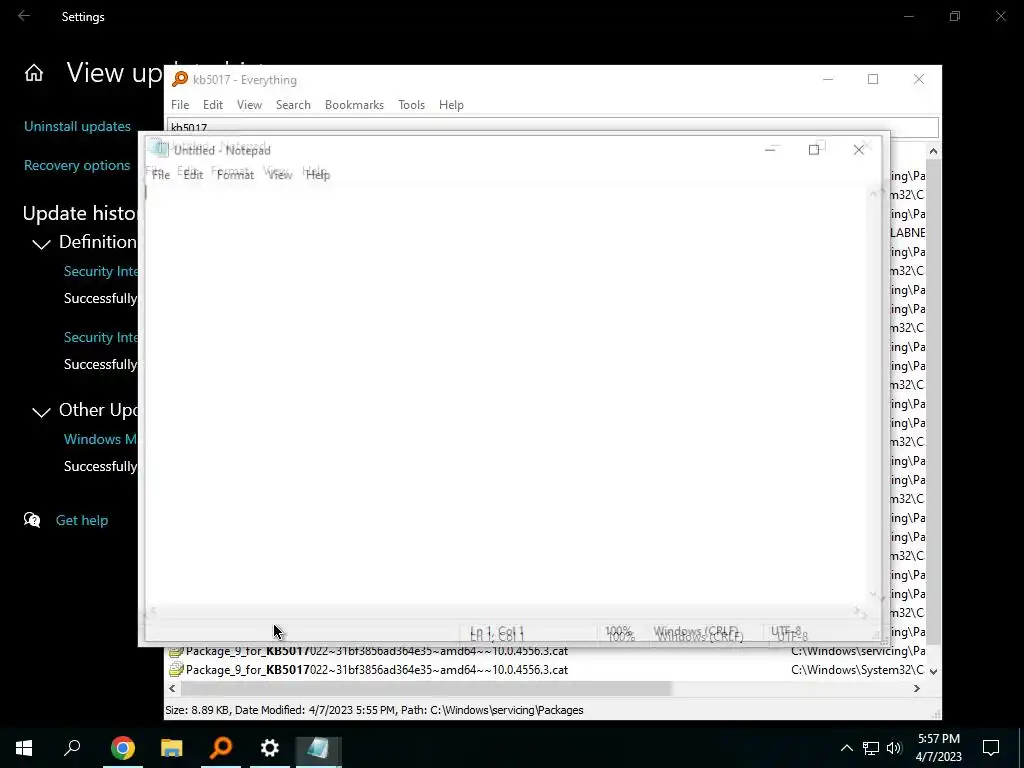
Task: Click the Everything results scroll up arrow
Action: (933, 151)
